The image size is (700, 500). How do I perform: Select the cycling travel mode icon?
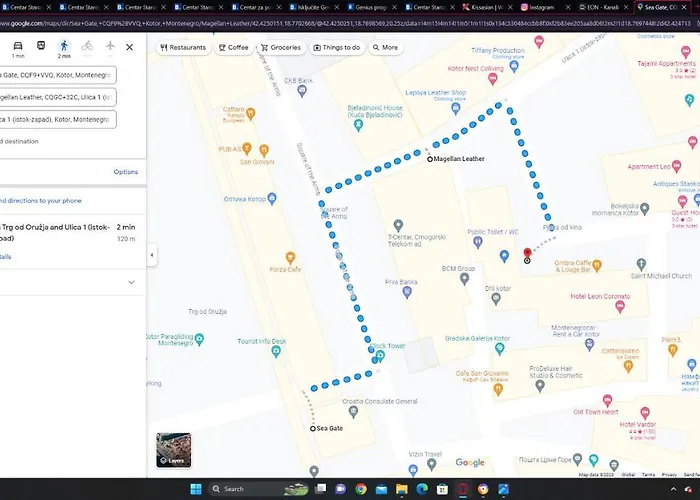click(88, 46)
